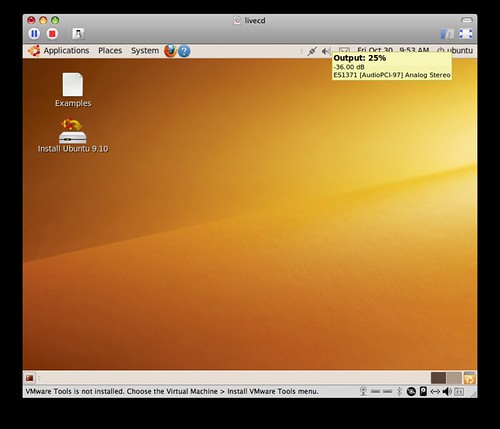Open virtual machine settings icon in toolbar
This screenshot has width=500, height=429.
pyautogui.click(x=78, y=34)
